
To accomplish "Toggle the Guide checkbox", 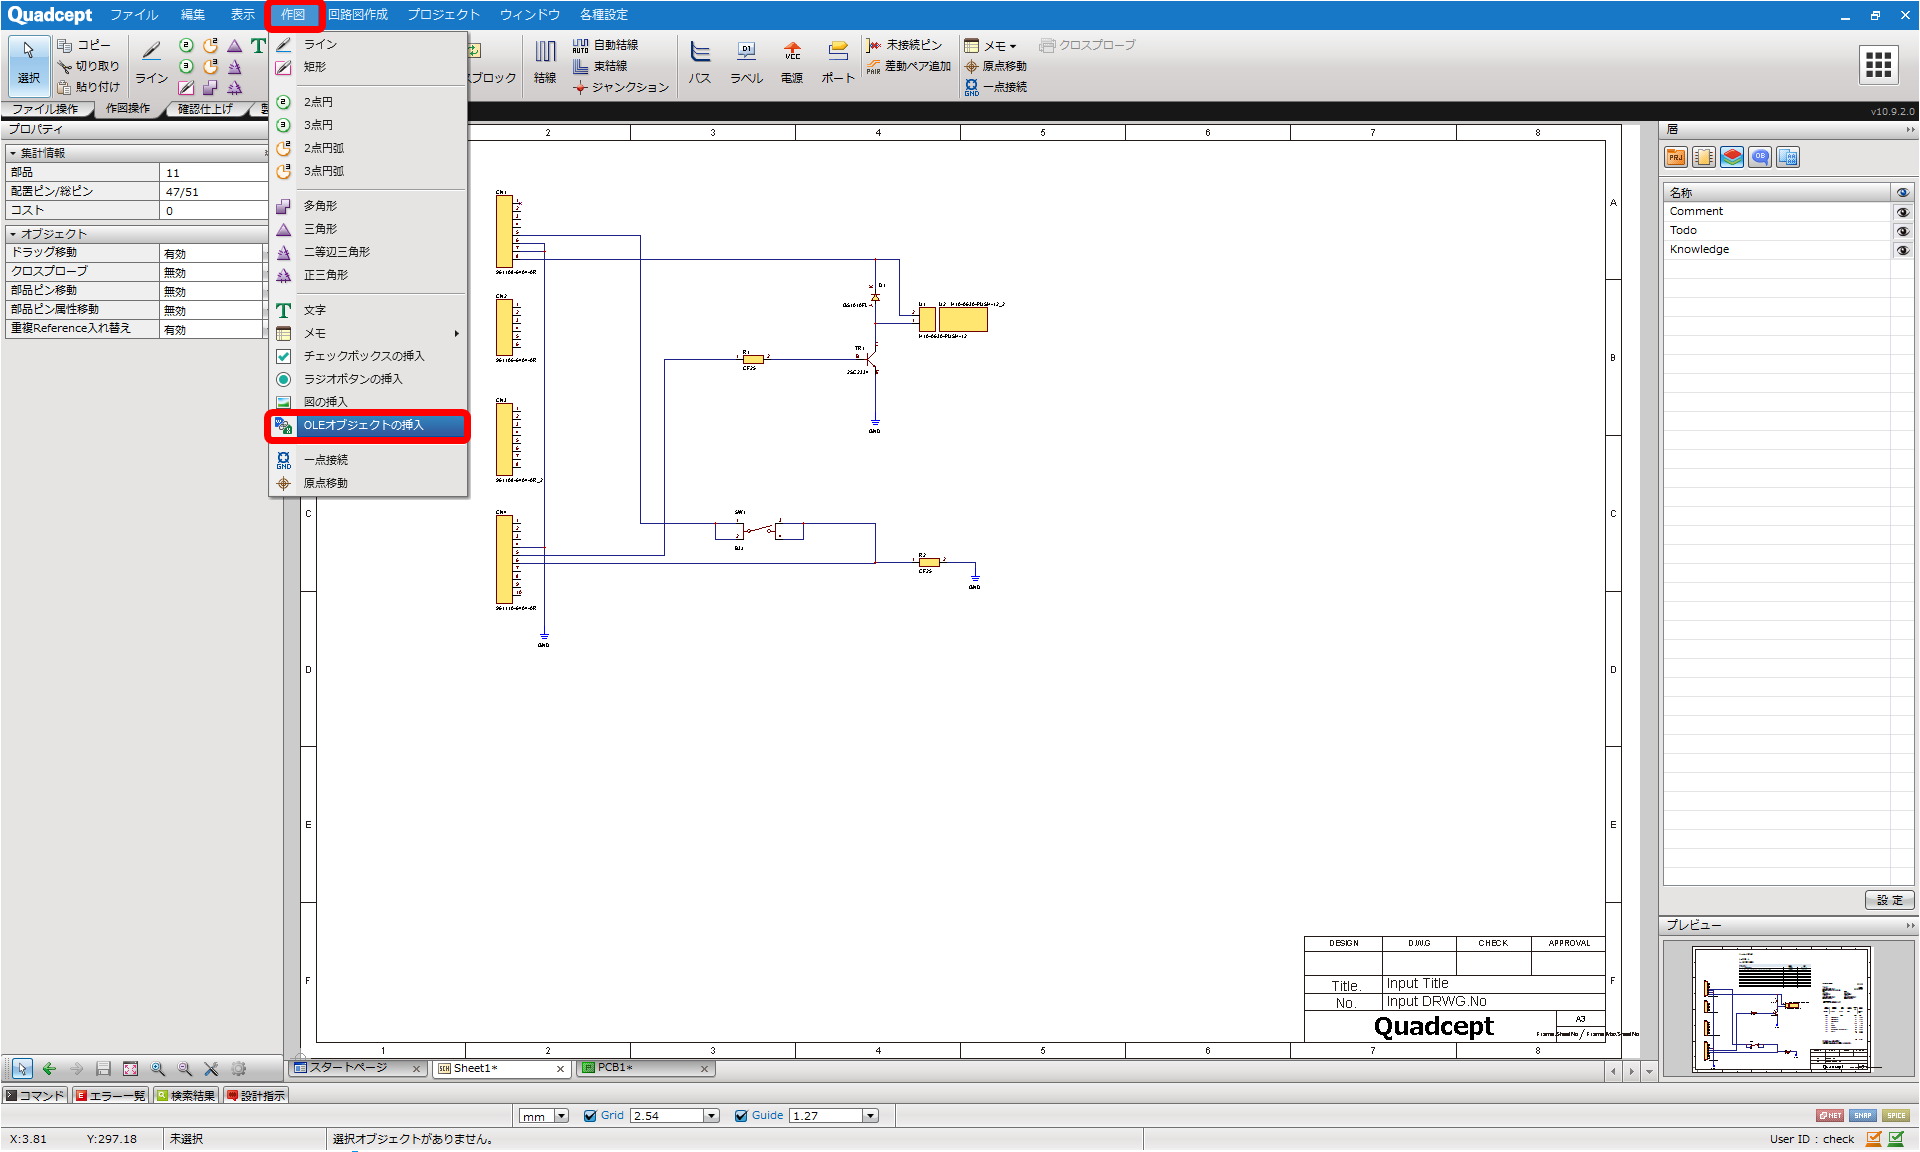I will click(x=741, y=1116).
